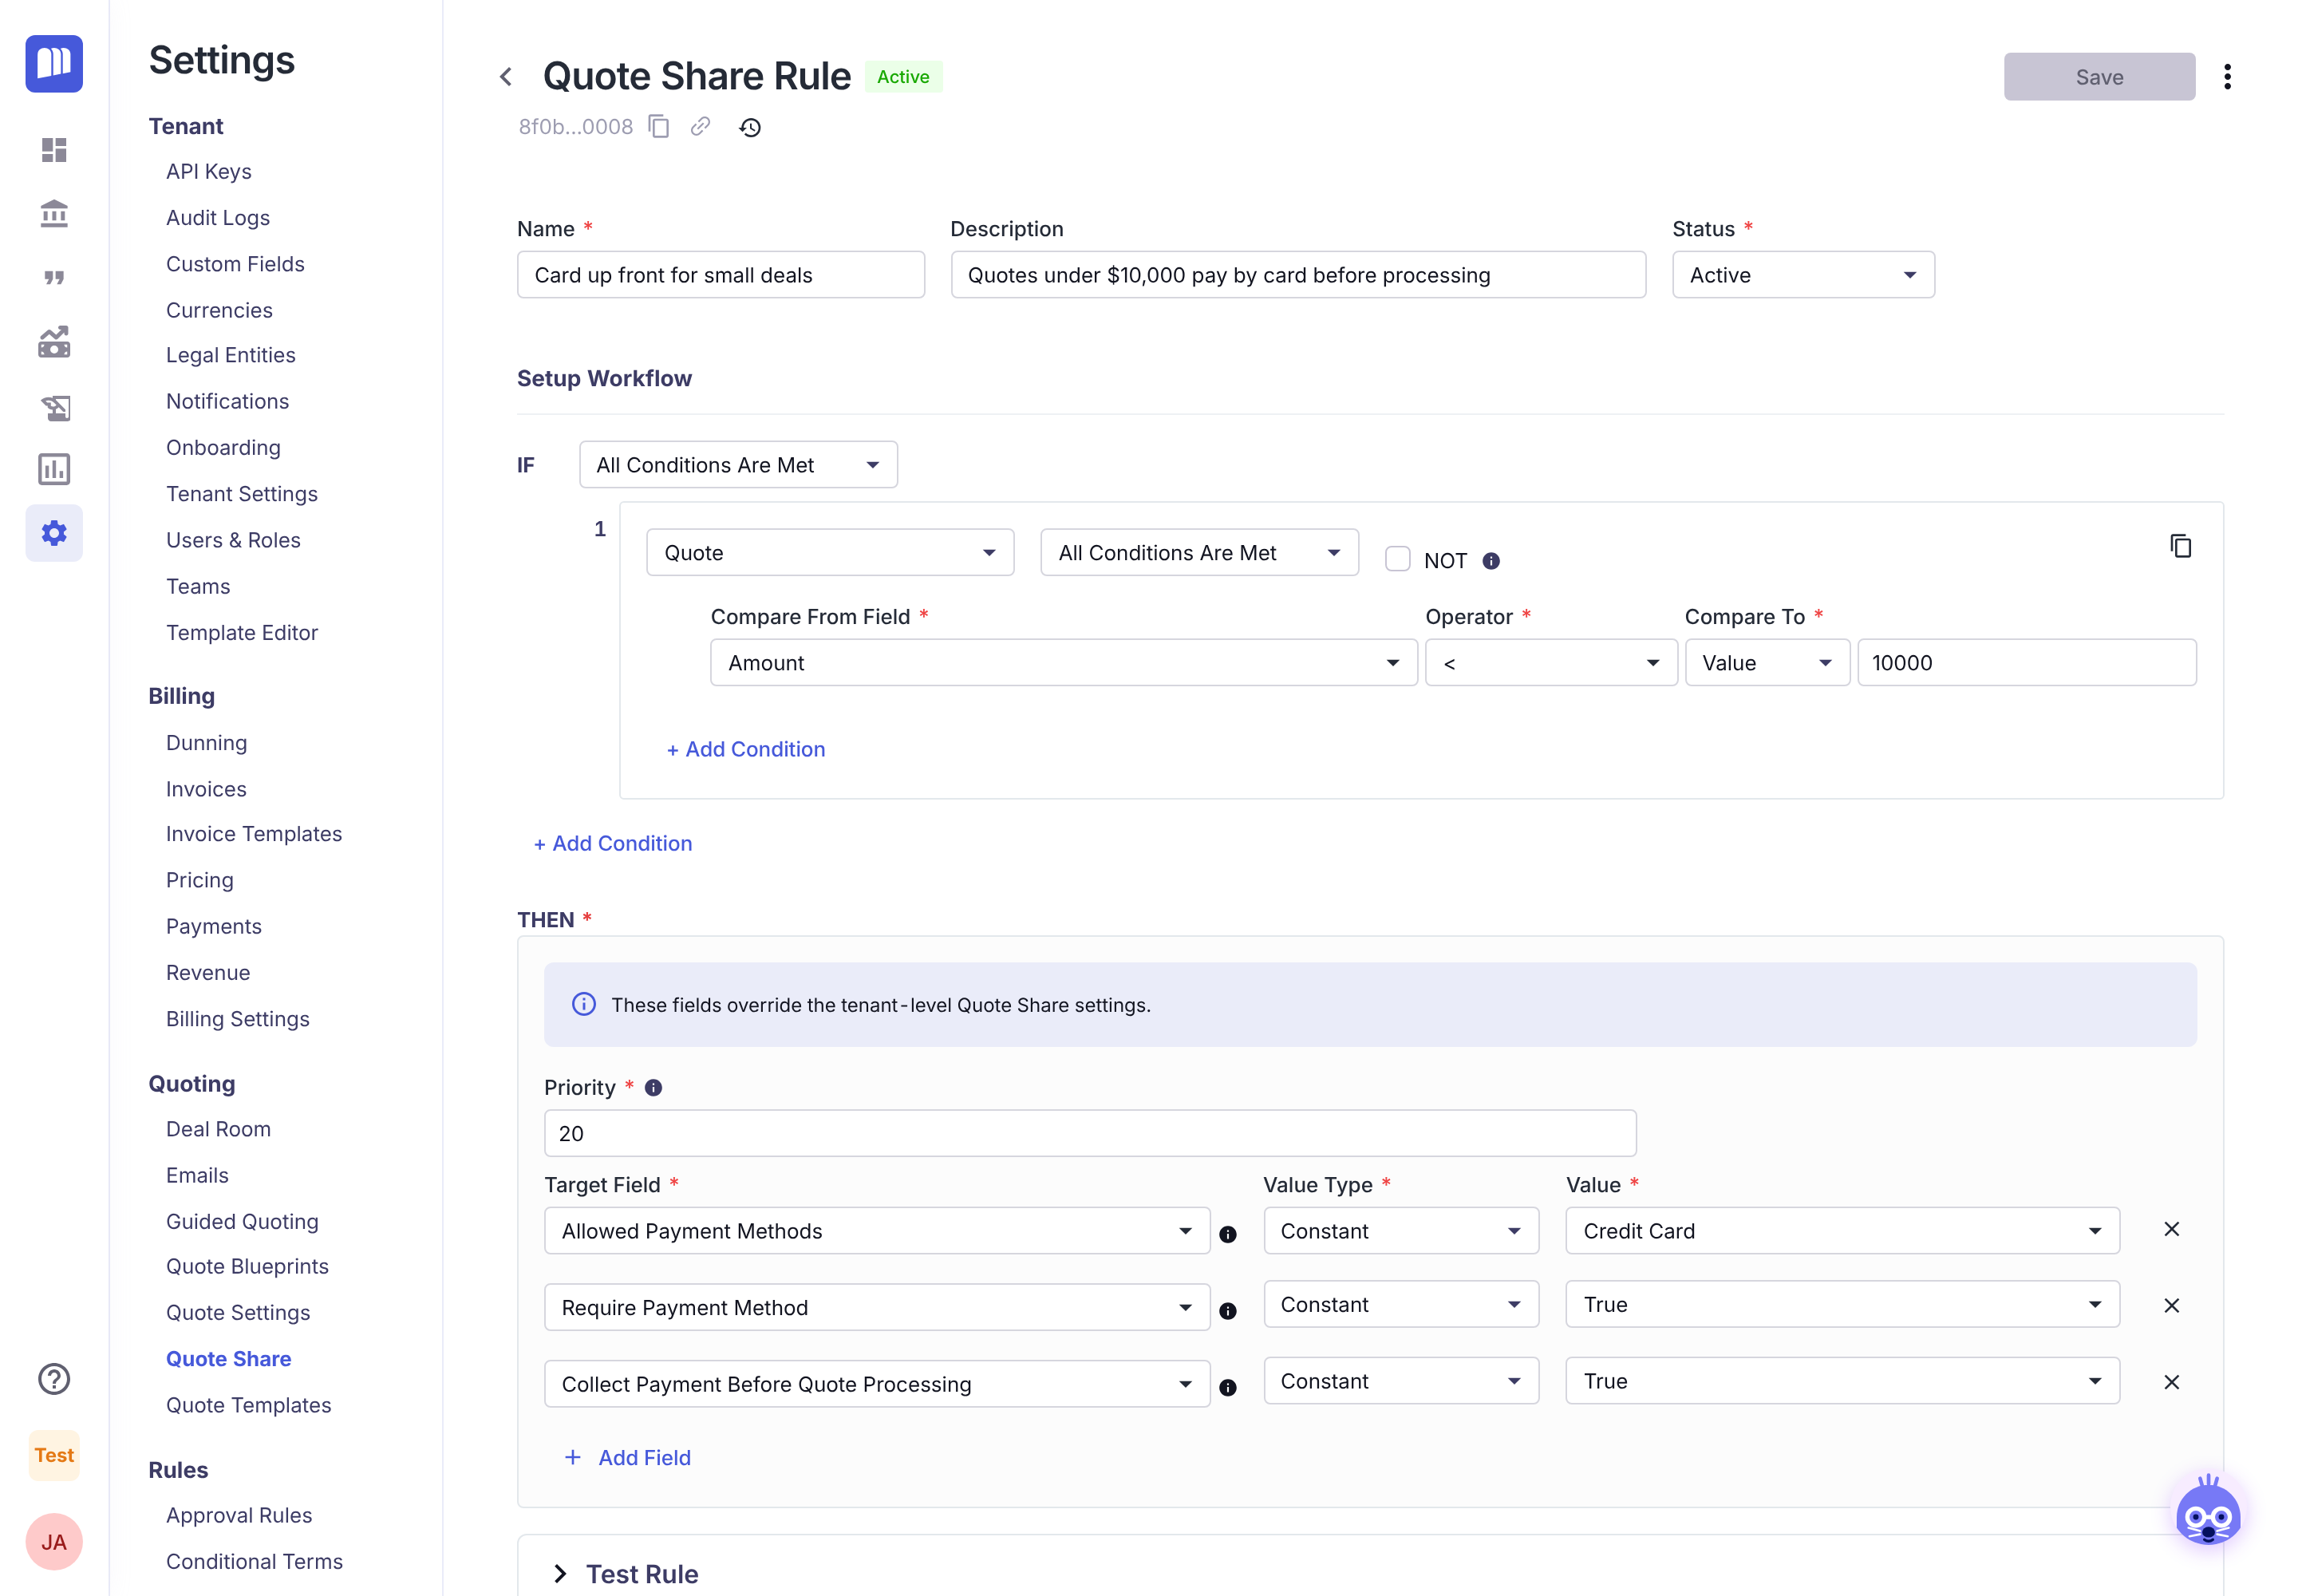Open the Status dropdown
The height and width of the screenshot is (1596, 2298).
[1803, 275]
